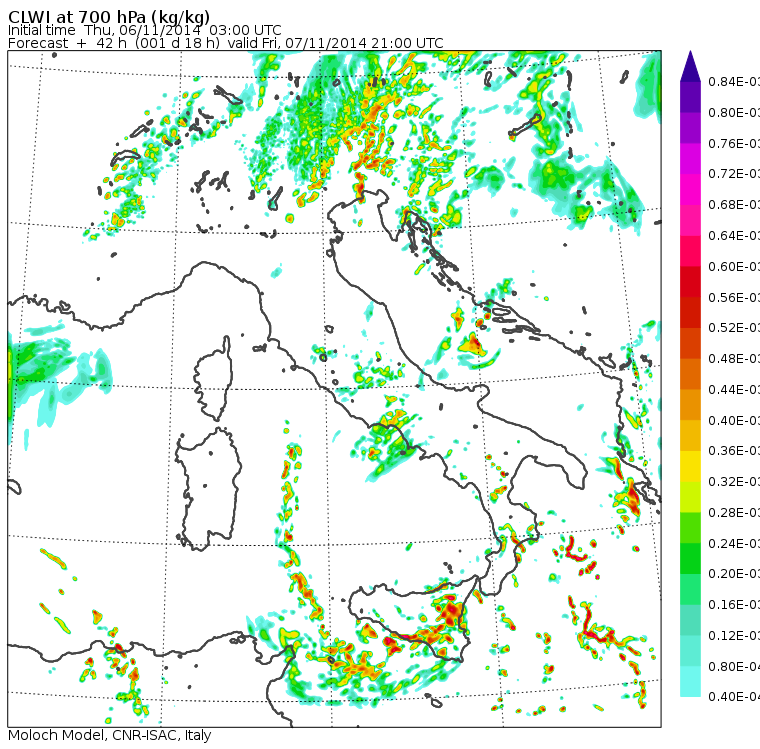Click the 0.16E-03 legend label
Screen dimensions: 760x749
(734, 605)
